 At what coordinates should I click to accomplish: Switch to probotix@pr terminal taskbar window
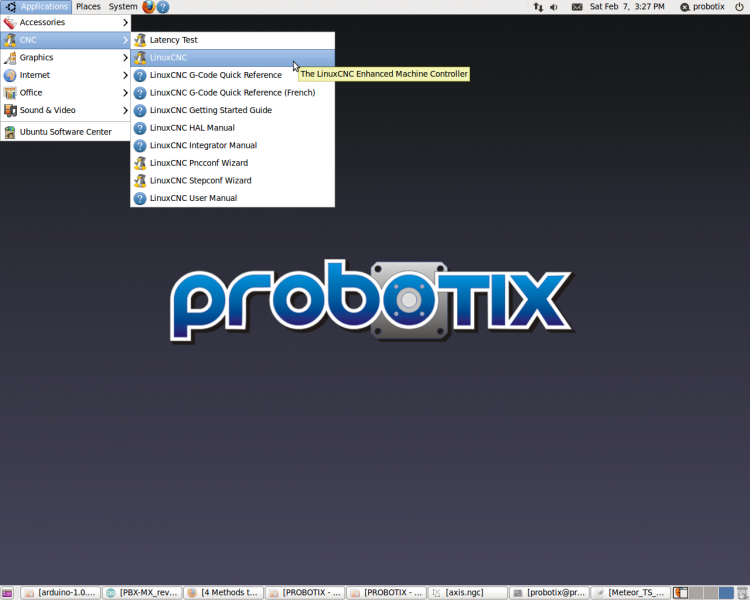click(550, 593)
